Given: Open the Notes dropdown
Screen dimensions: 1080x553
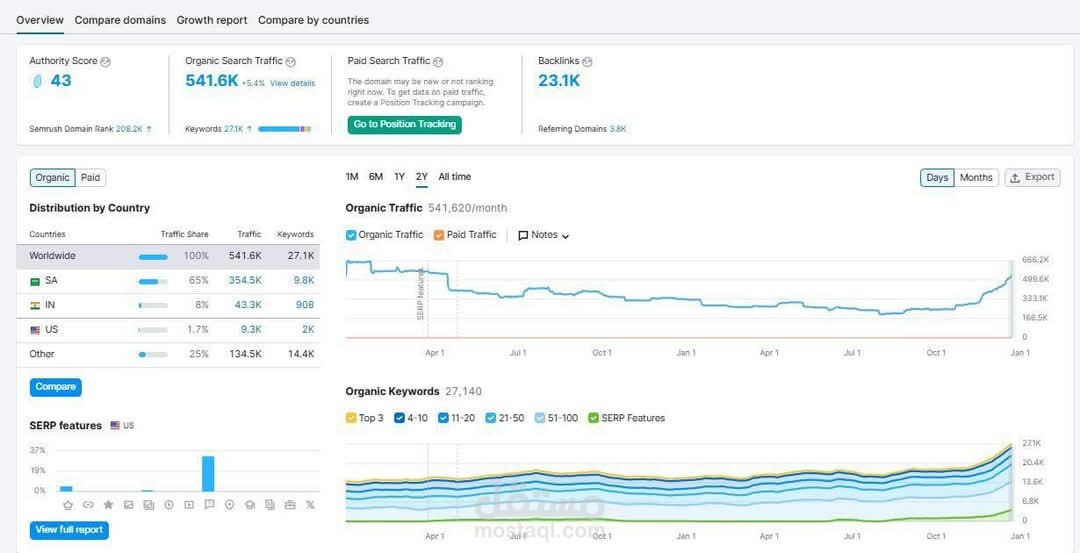Looking at the screenshot, I should click(544, 235).
